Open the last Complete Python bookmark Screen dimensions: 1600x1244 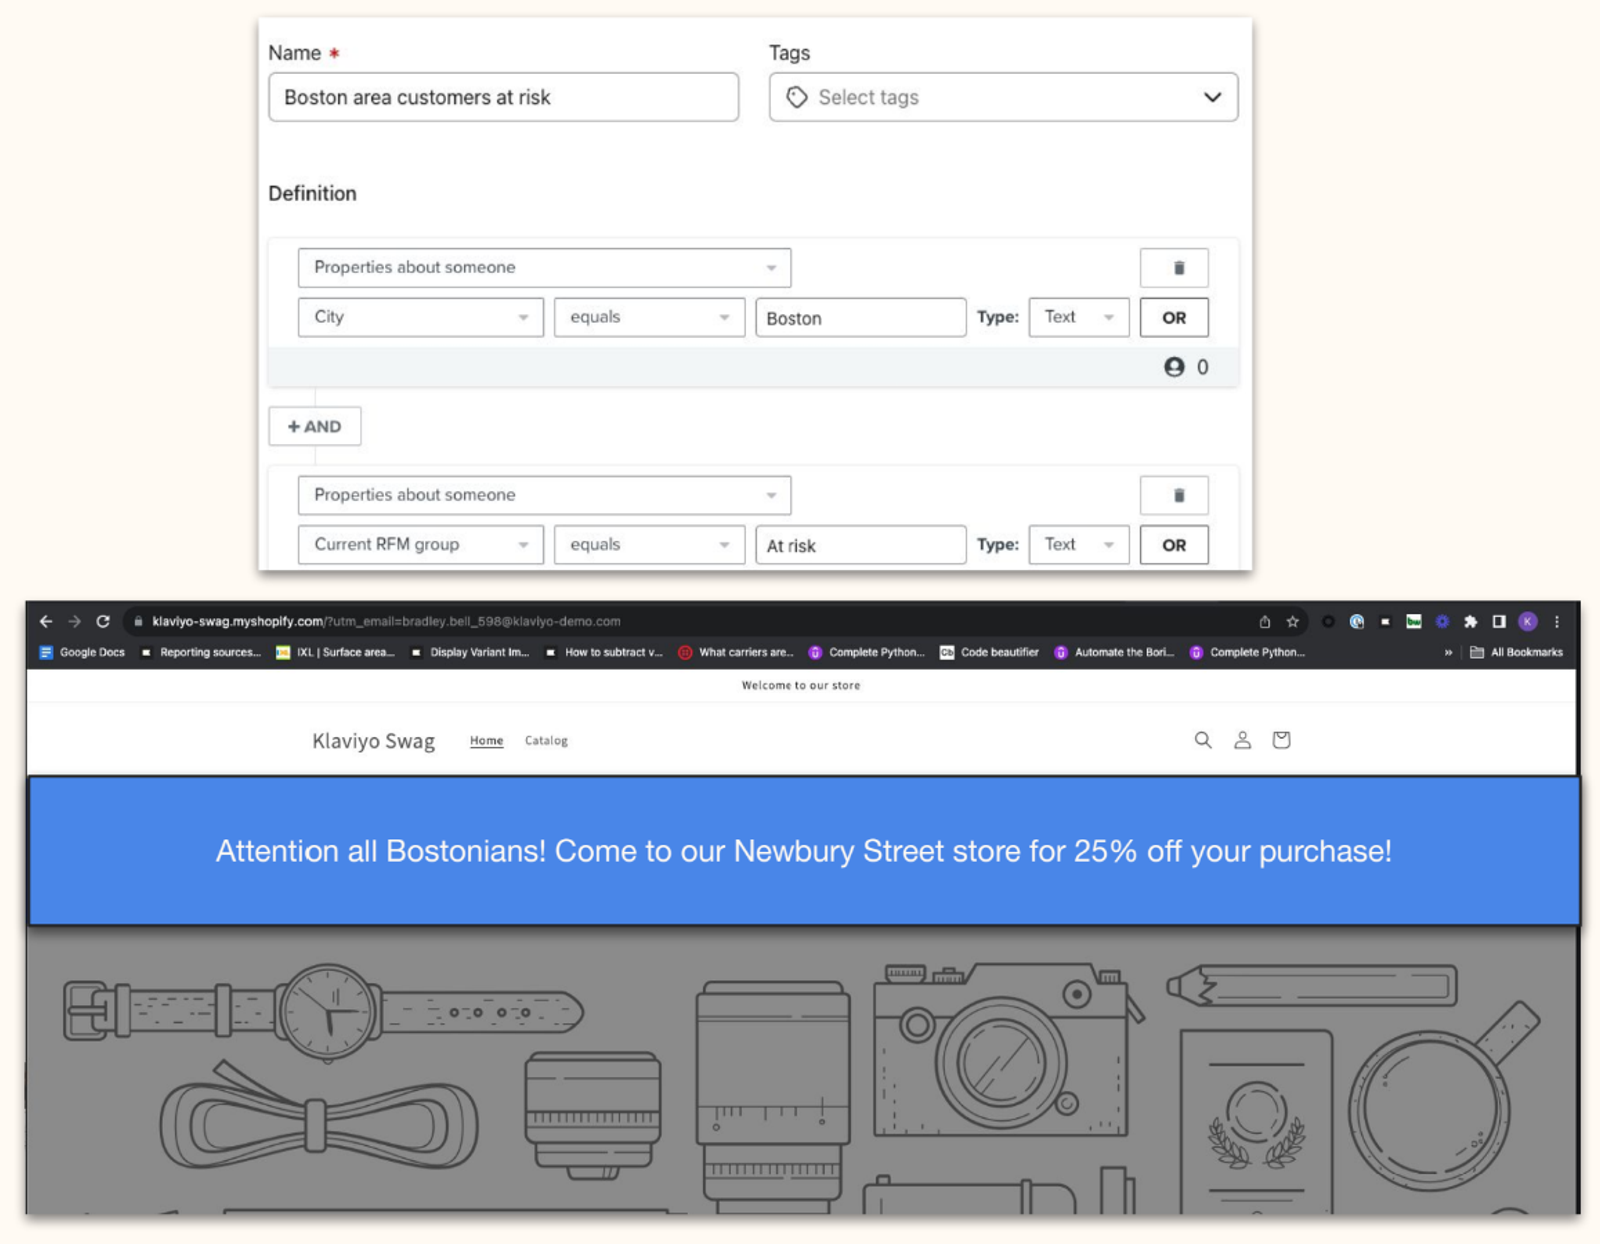[x=1247, y=652]
